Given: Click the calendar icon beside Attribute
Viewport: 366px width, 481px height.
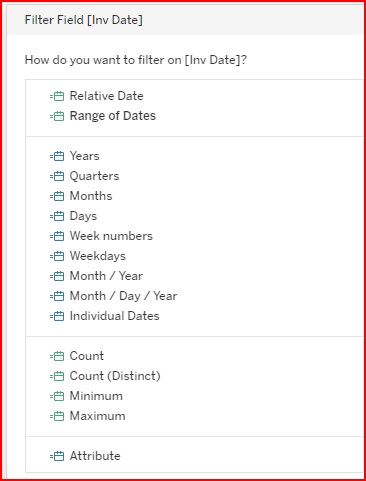Looking at the screenshot, I should (57, 456).
